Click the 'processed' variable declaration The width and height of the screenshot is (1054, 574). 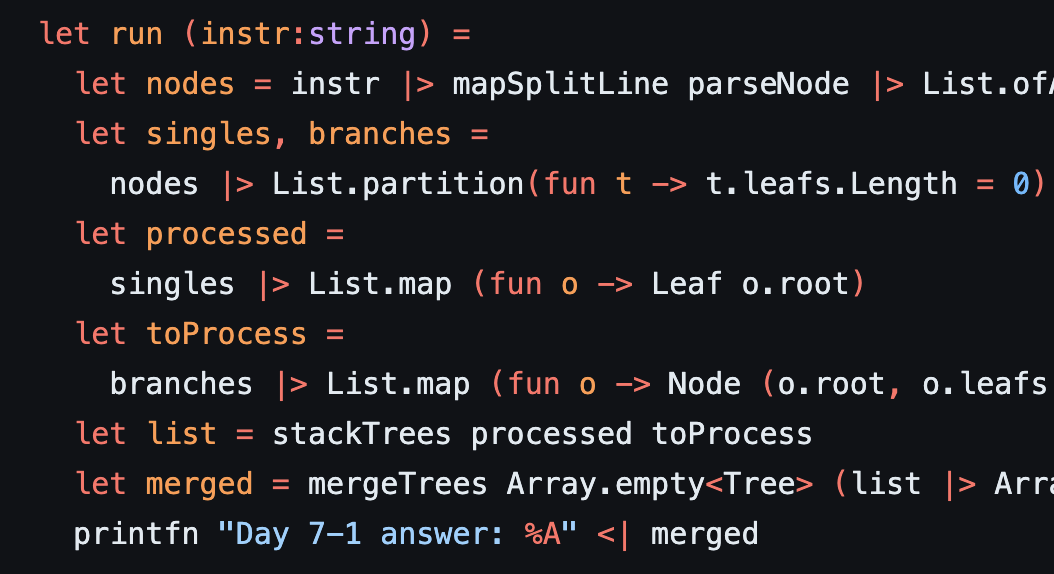227,235
